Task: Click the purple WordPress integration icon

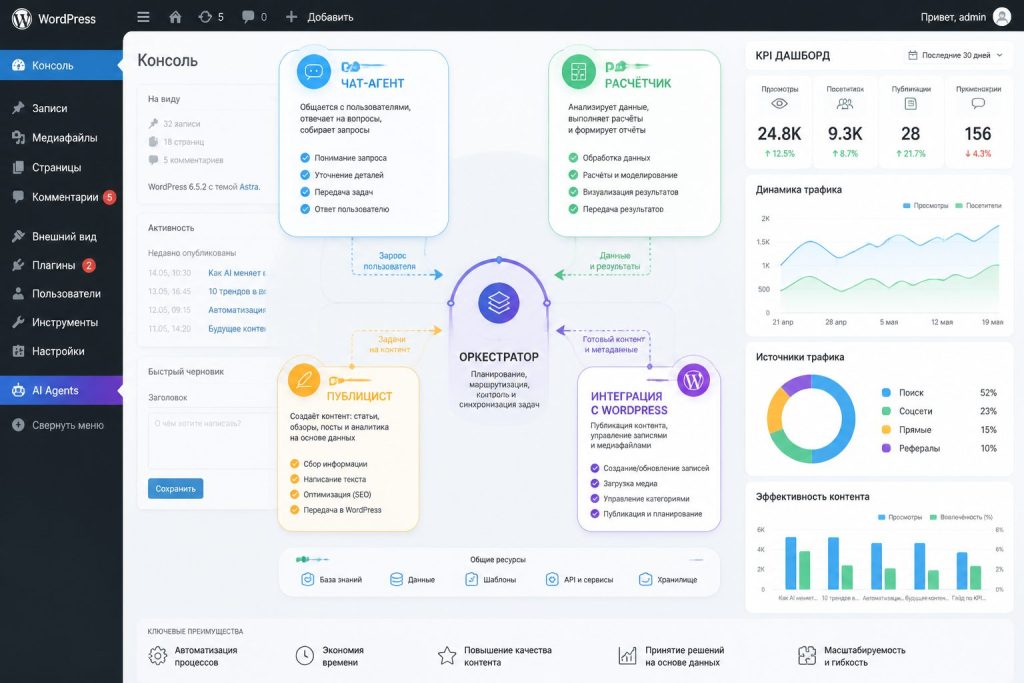Action: [x=694, y=380]
